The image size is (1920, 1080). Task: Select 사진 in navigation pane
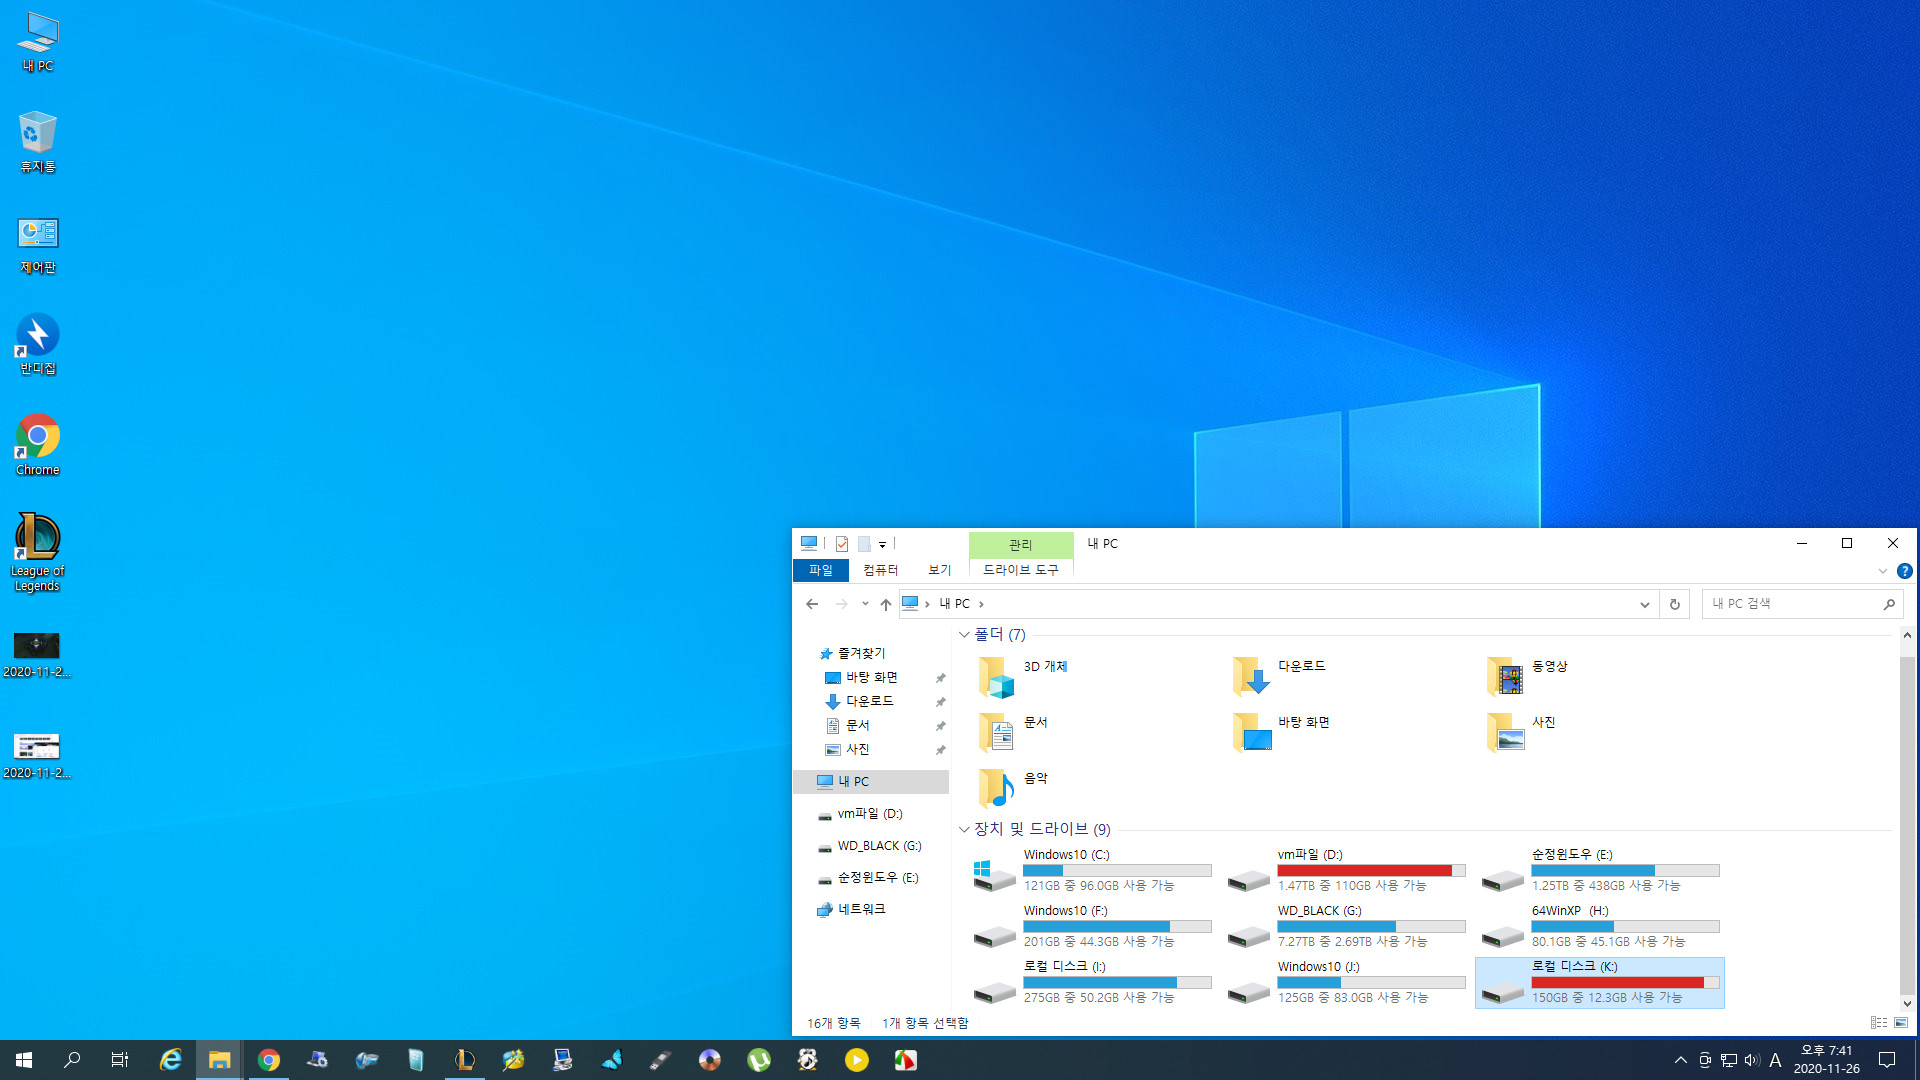pos(847,749)
